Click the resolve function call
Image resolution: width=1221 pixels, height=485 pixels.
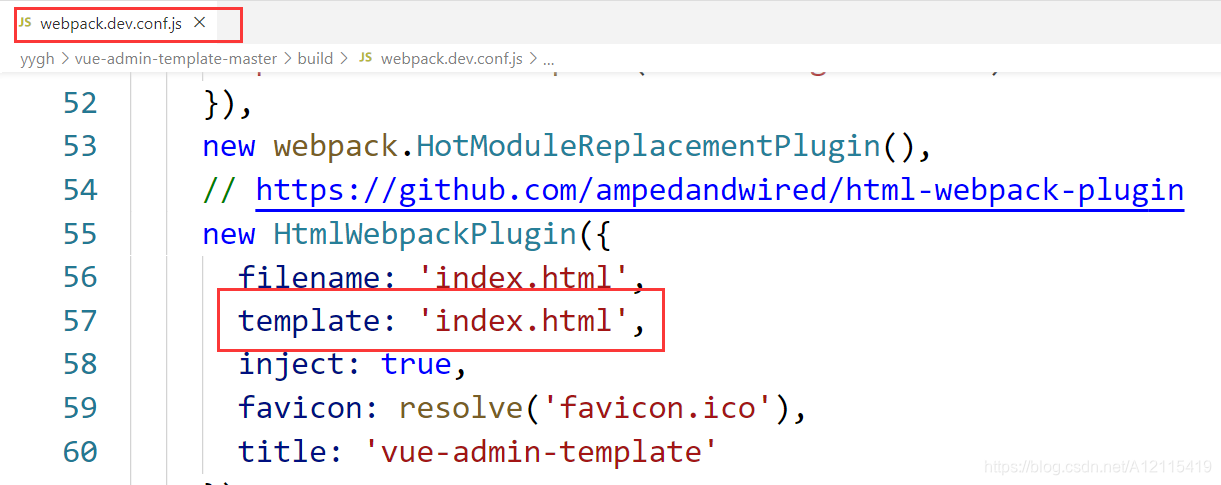click(460, 407)
